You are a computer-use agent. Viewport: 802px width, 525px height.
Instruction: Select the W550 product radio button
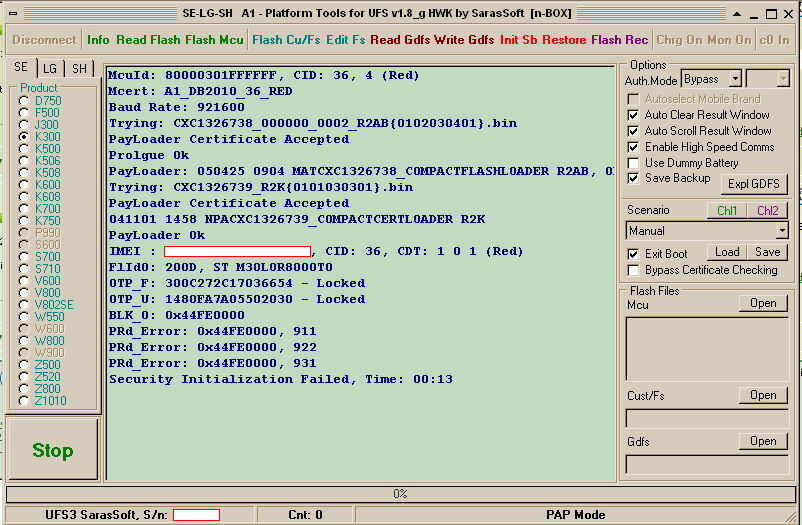[24, 317]
